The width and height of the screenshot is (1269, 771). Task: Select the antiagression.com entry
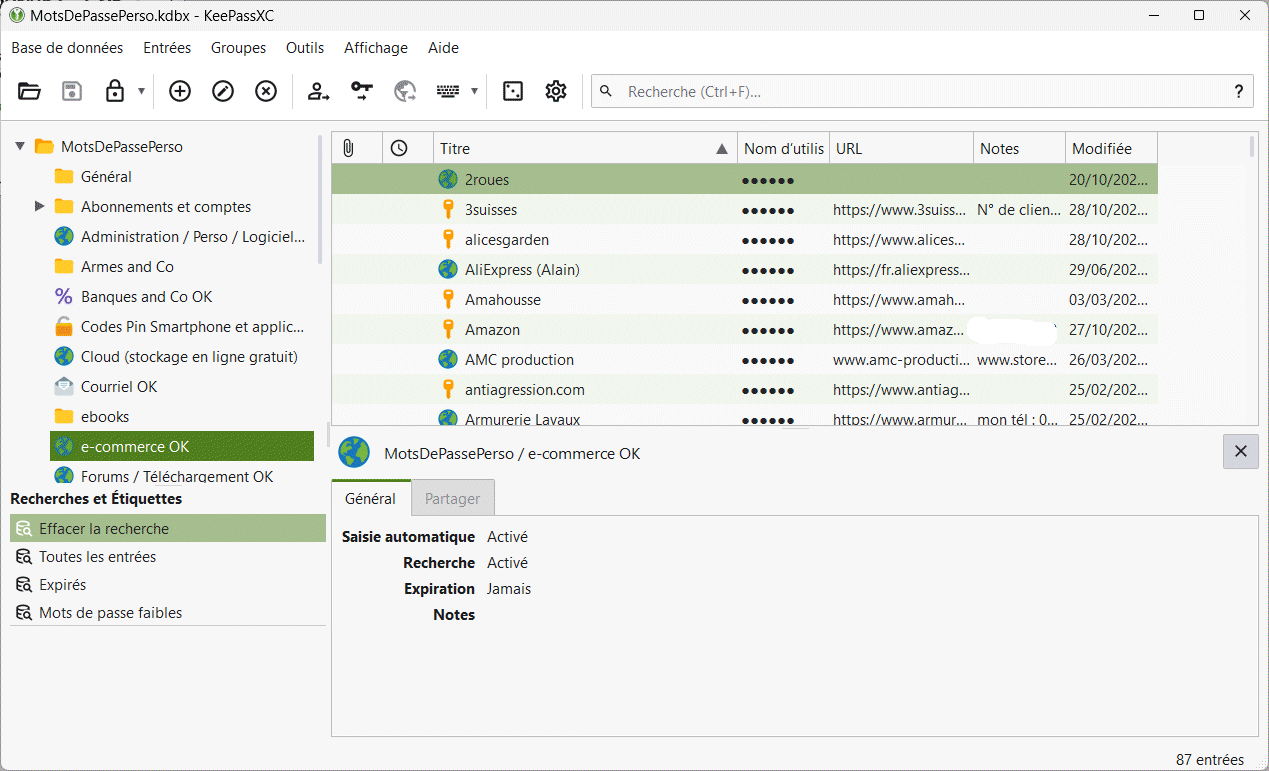(745, 390)
